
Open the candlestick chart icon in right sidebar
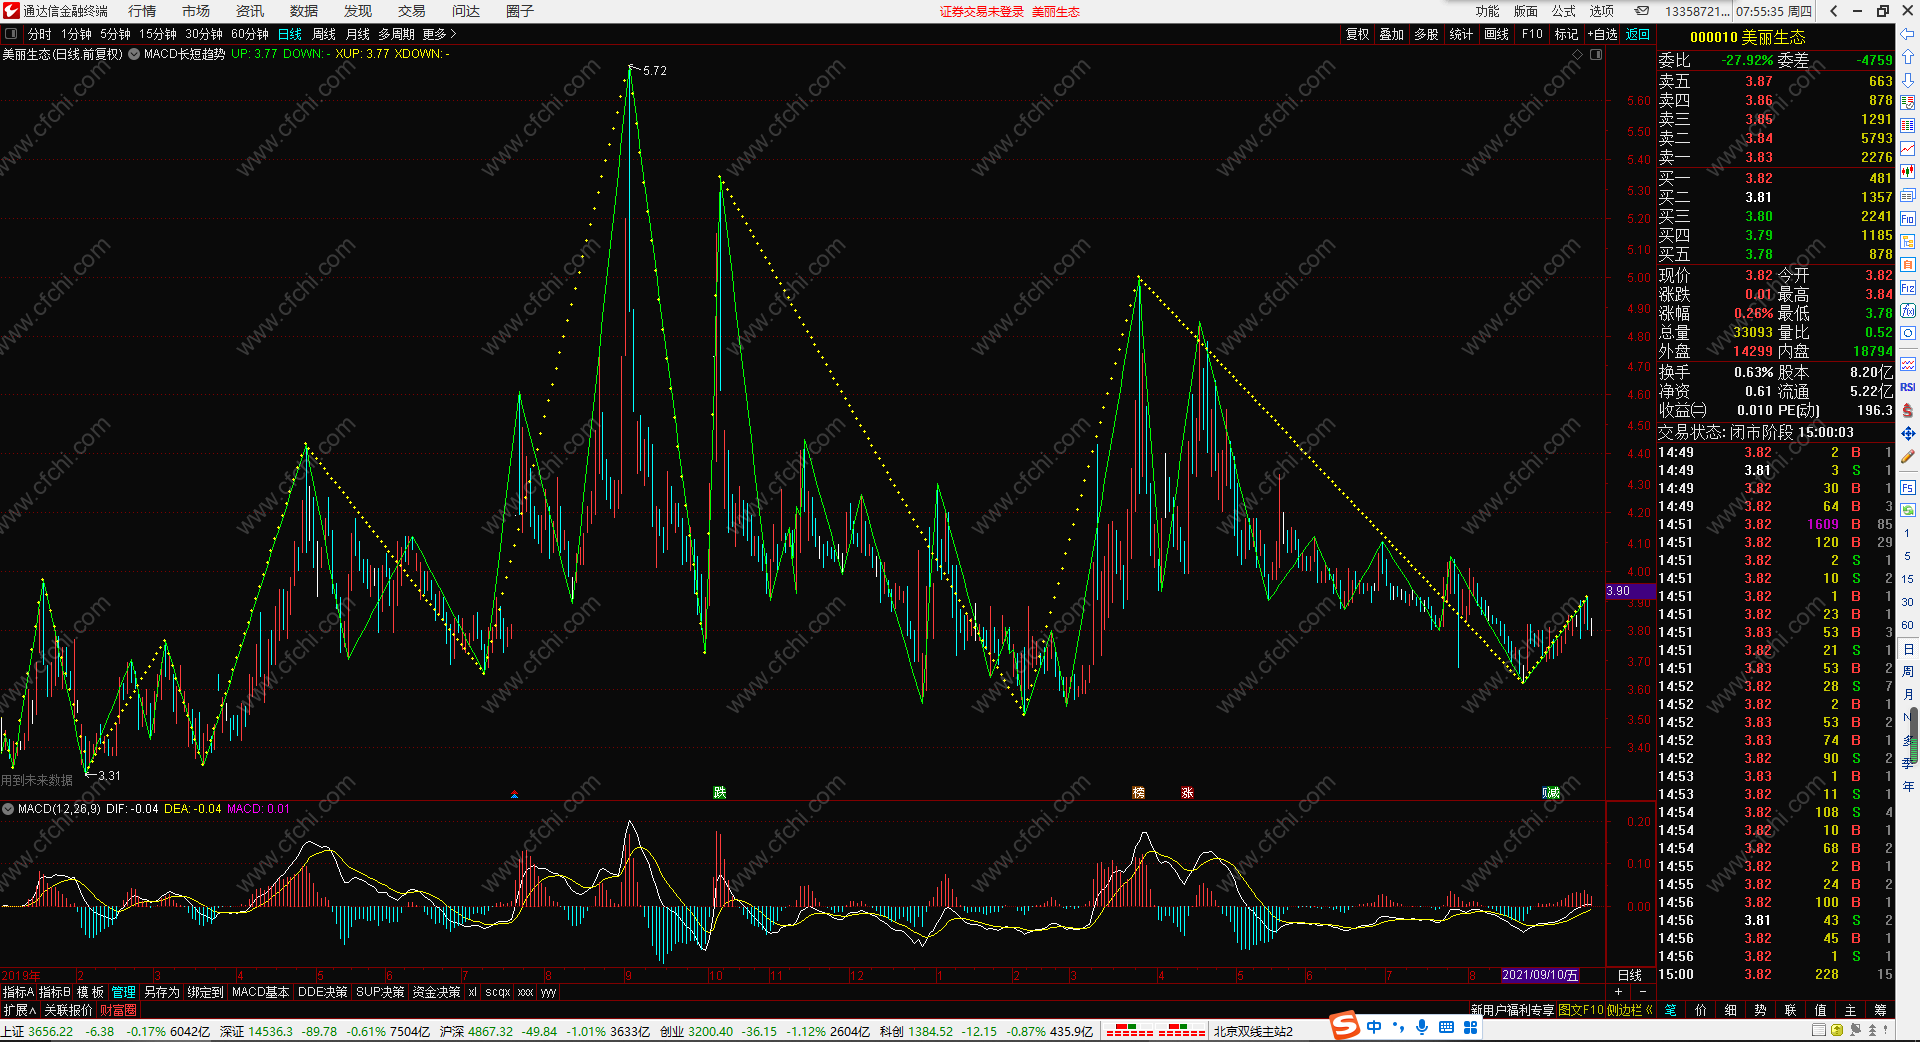pos(1908,172)
